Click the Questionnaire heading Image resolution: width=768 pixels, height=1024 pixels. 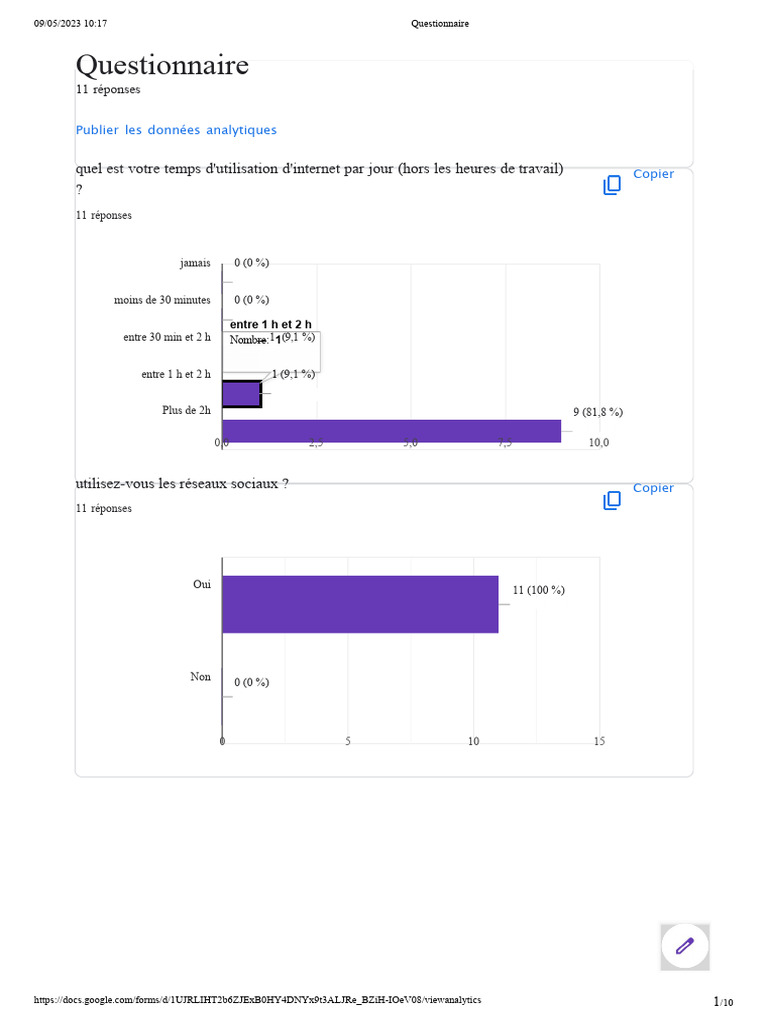(x=162, y=66)
